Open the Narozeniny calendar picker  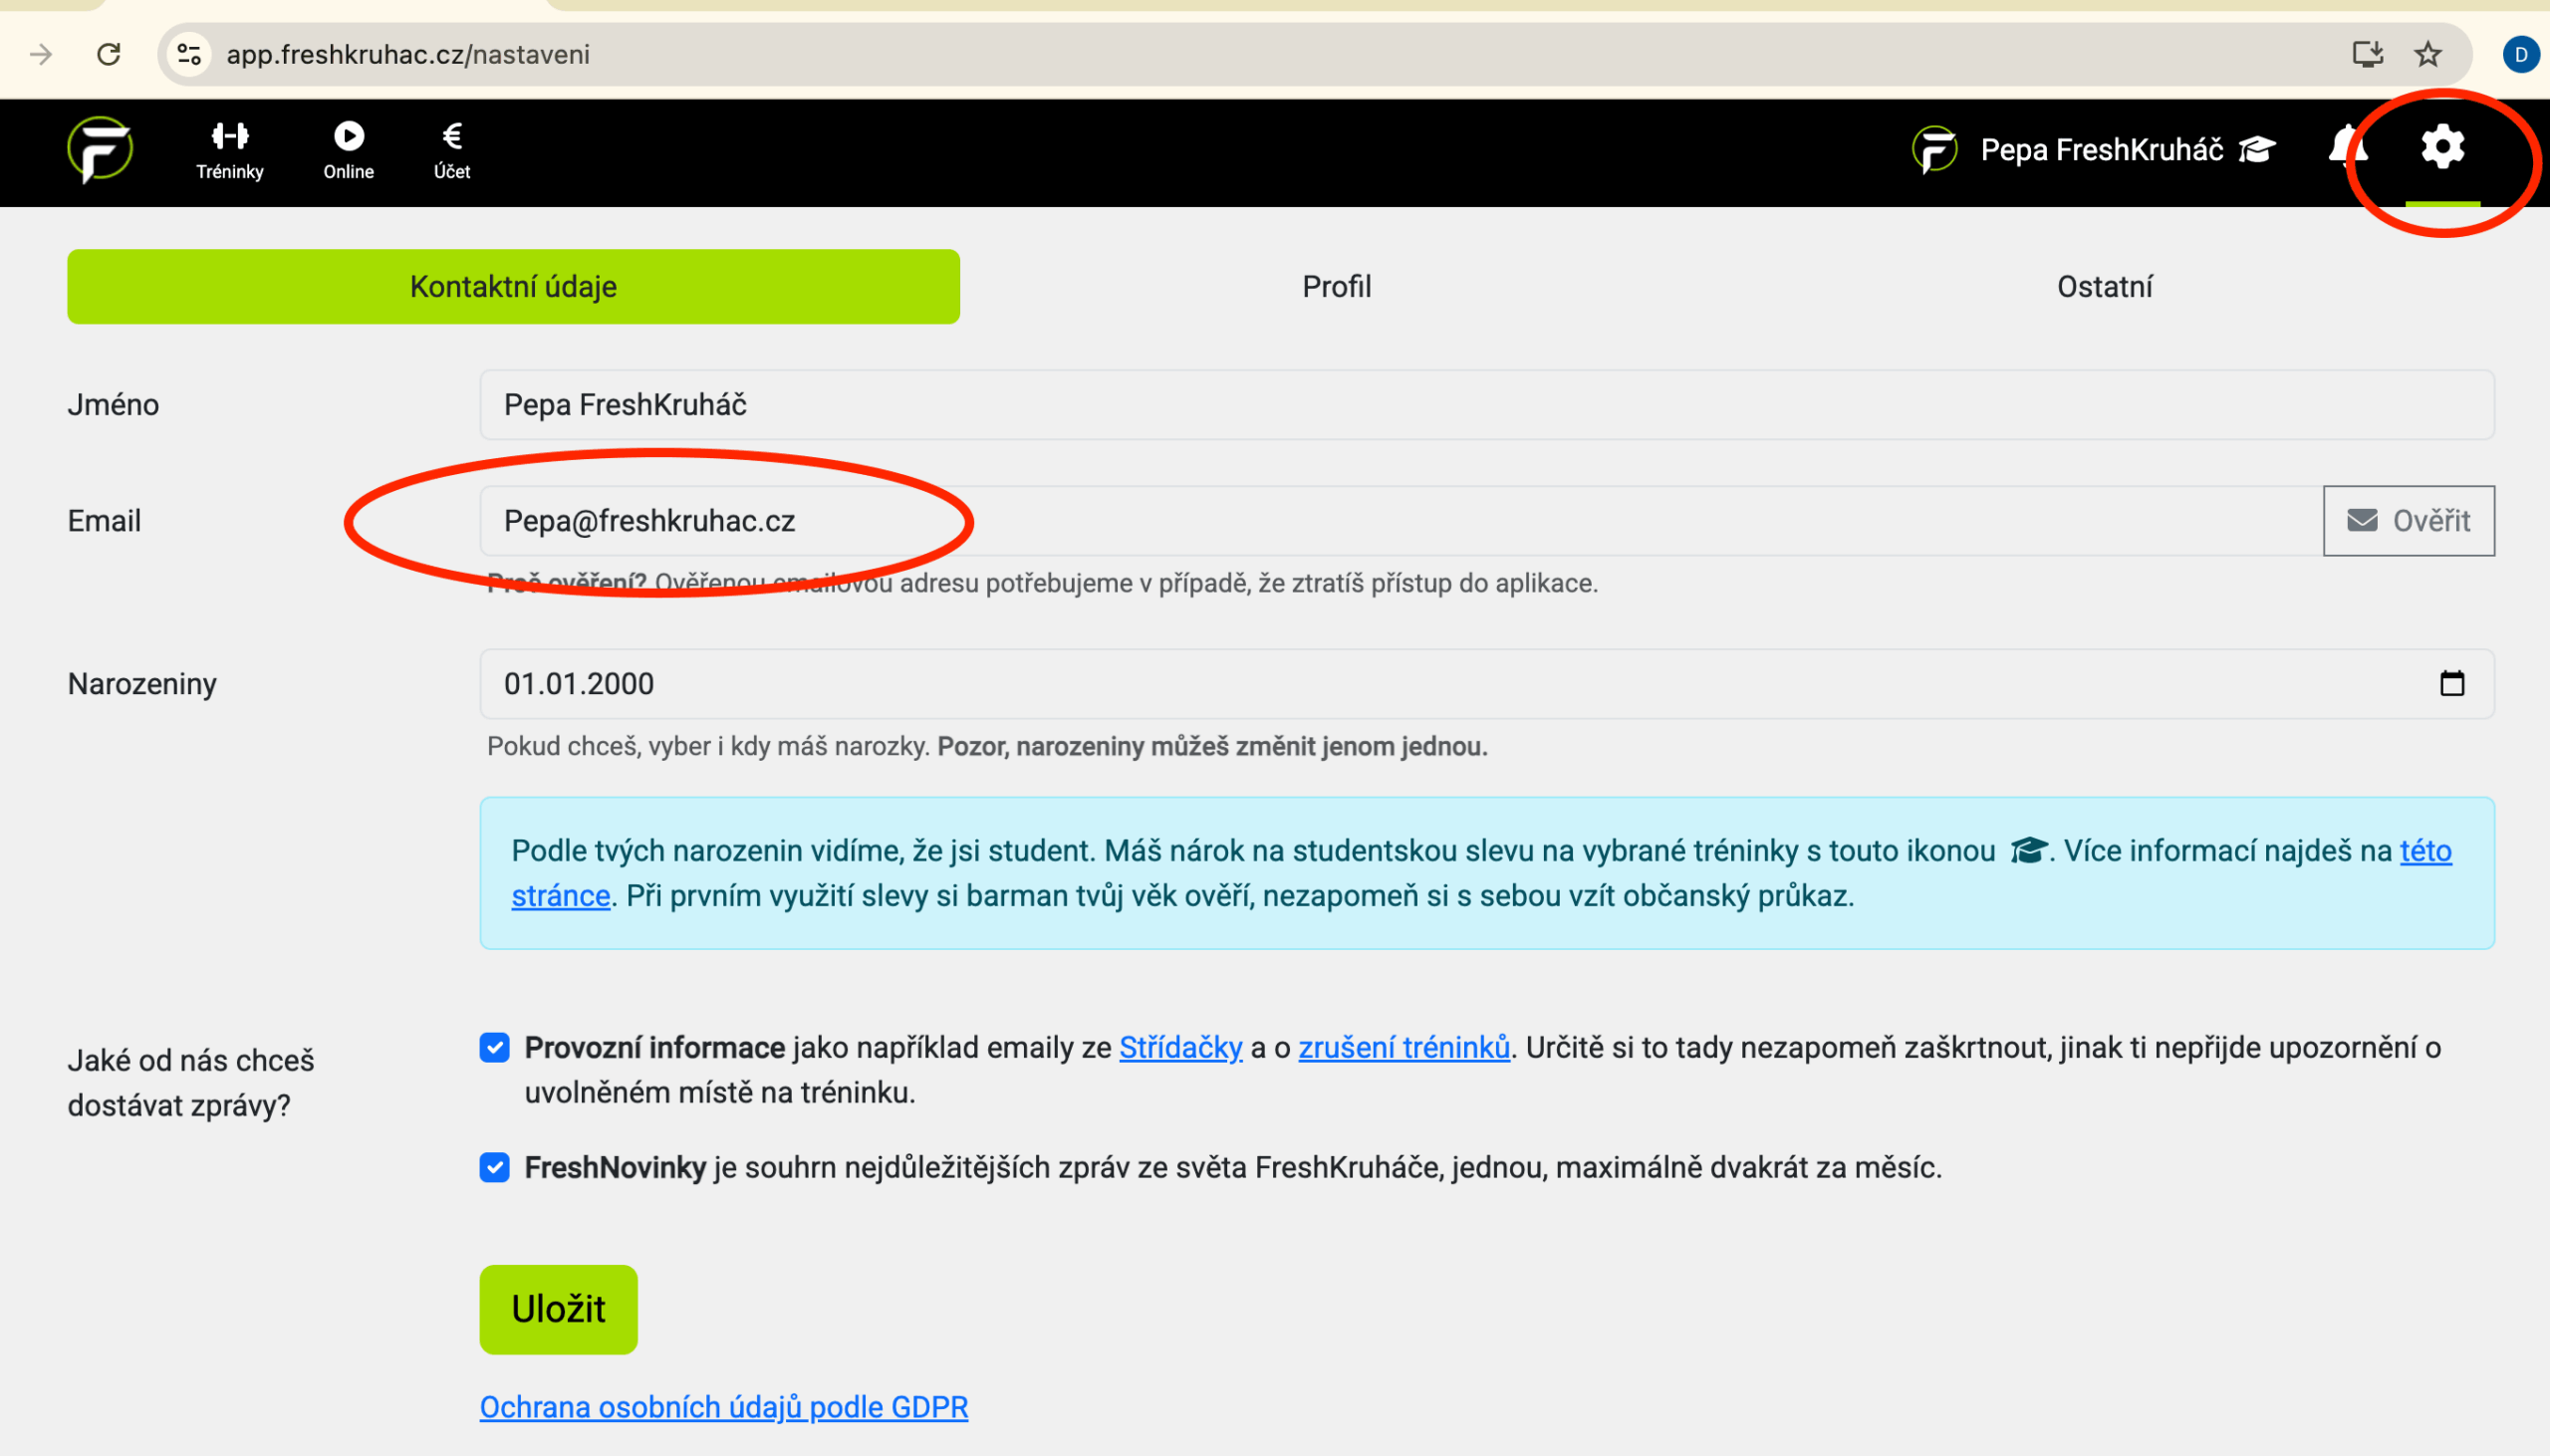tap(2452, 684)
